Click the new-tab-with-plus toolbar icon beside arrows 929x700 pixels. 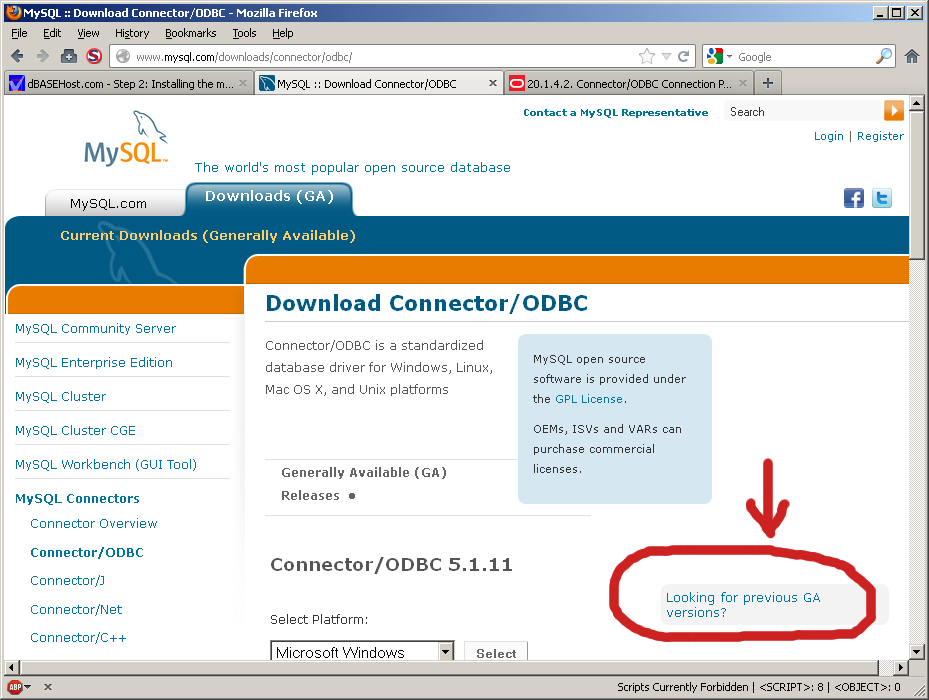[x=69, y=56]
